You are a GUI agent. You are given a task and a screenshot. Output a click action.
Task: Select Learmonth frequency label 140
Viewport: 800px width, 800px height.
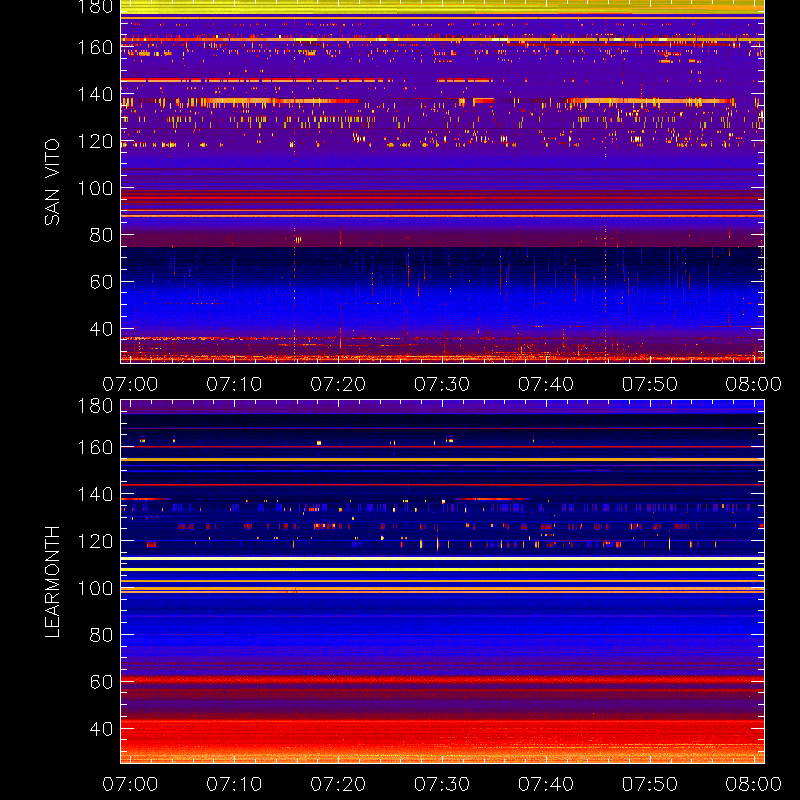point(95,494)
